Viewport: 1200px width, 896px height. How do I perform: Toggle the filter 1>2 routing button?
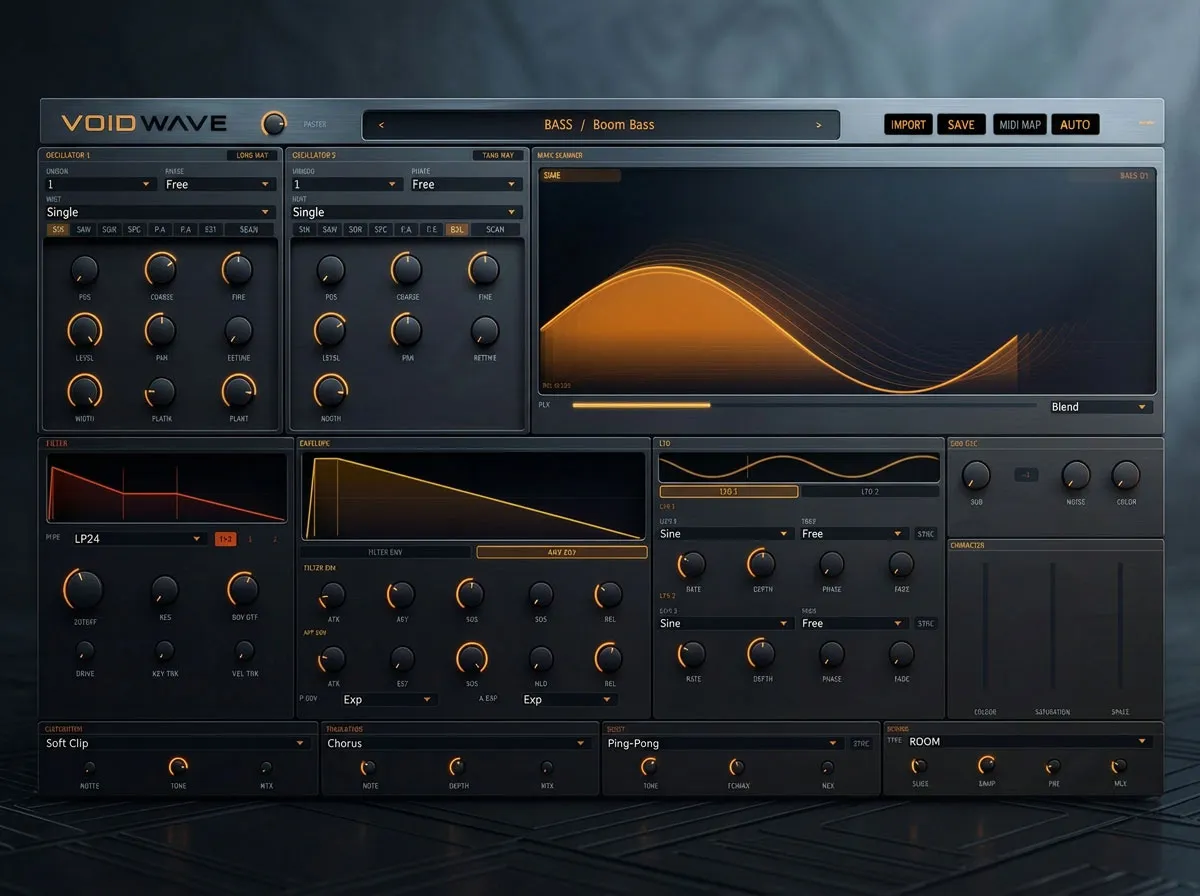(226, 539)
